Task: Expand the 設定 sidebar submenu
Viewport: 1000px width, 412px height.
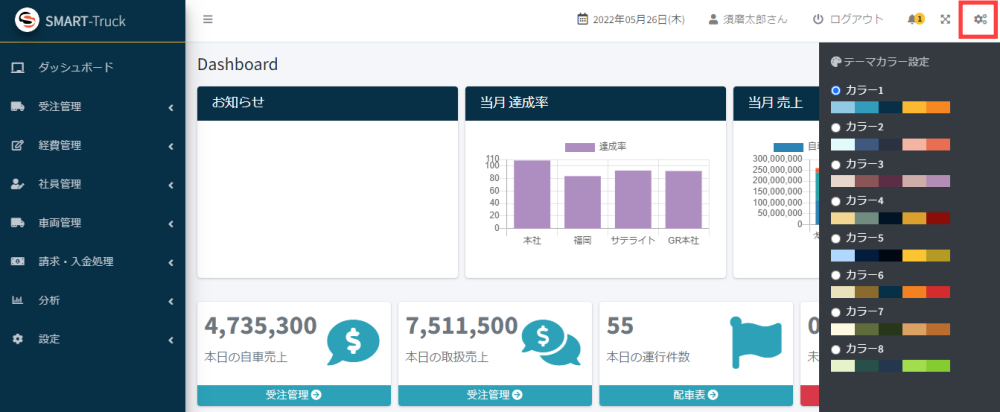Action: point(92,339)
